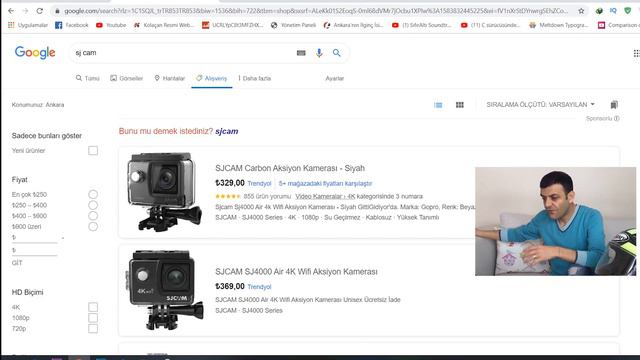Show Sponsorlu info icon
This screenshot has width=640, height=360.
tap(617, 118)
